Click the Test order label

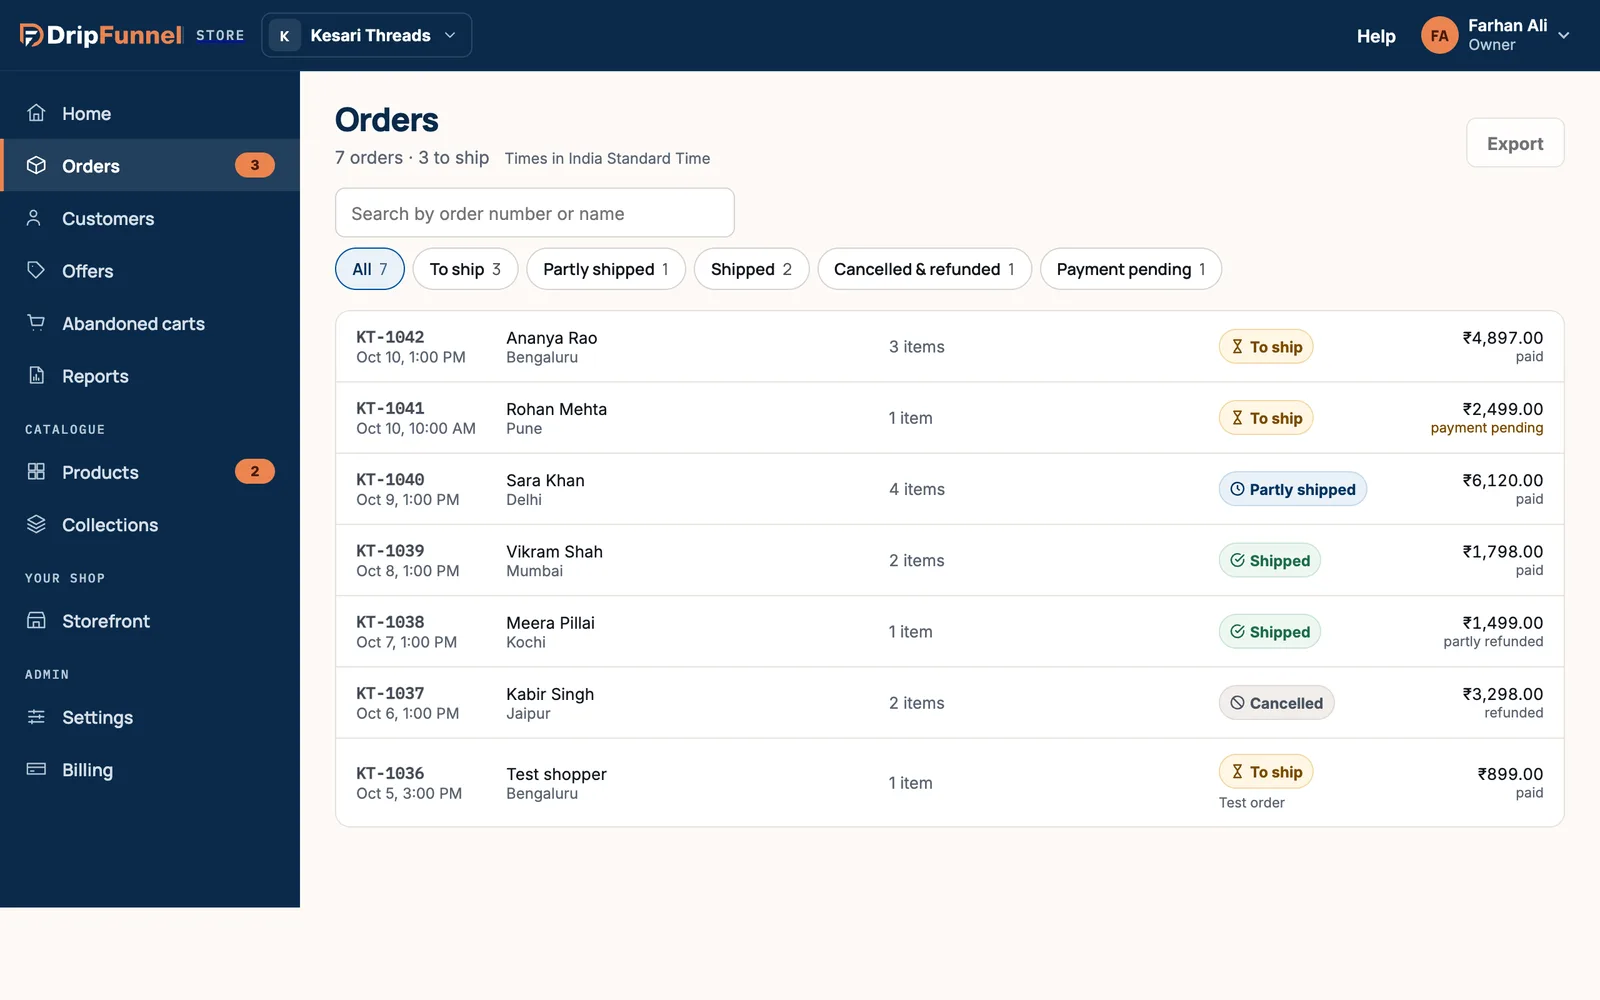point(1251,802)
